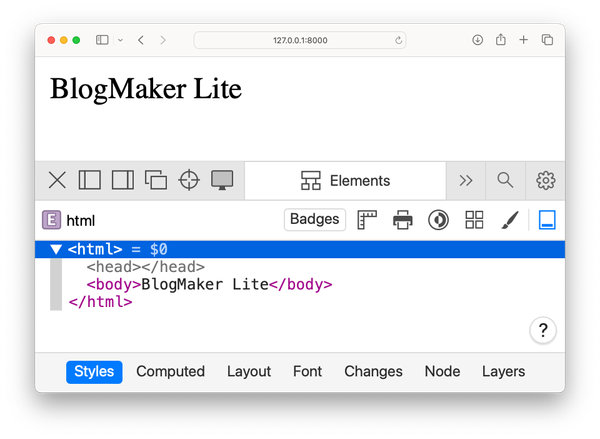This screenshot has width=600, height=439.
Task: Open device settings monitor icon
Action: point(222,180)
